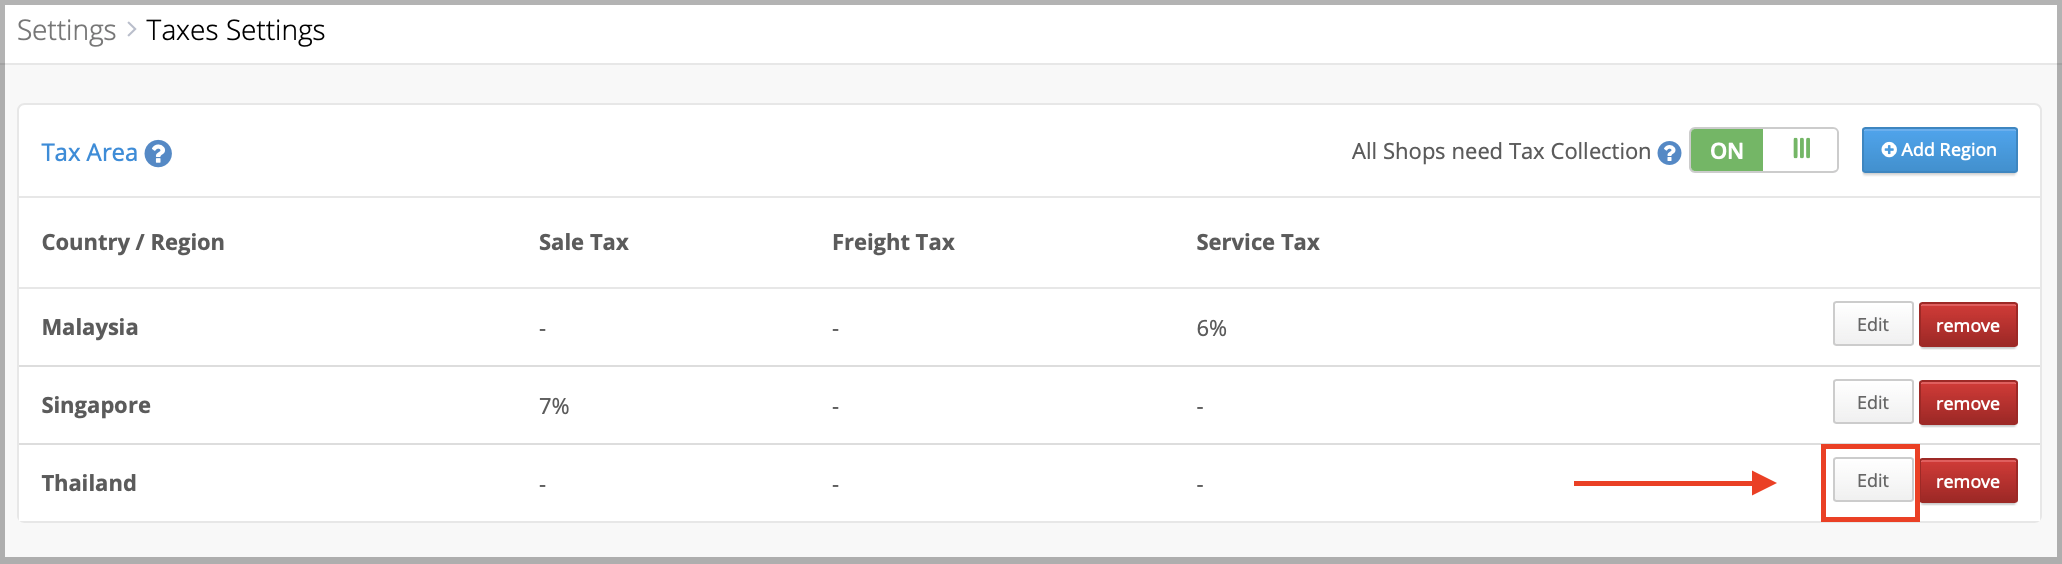Remove the Malaysia tax region
Image resolution: width=2062 pixels, height=564 pixels.
tap(1968, 325)
